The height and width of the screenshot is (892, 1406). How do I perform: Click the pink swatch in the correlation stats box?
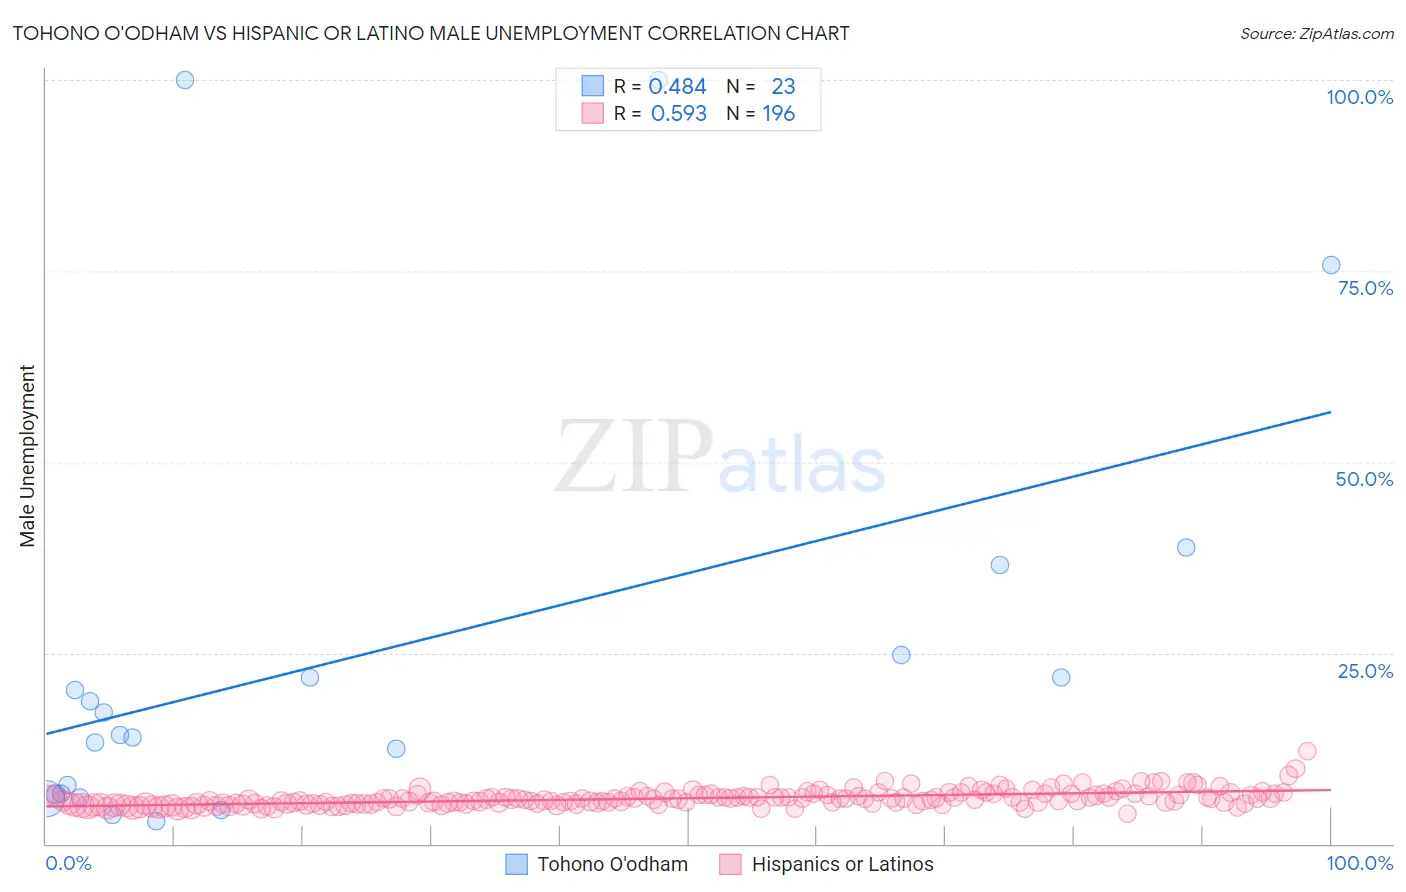pyautogui.click(x=593, y=113)
